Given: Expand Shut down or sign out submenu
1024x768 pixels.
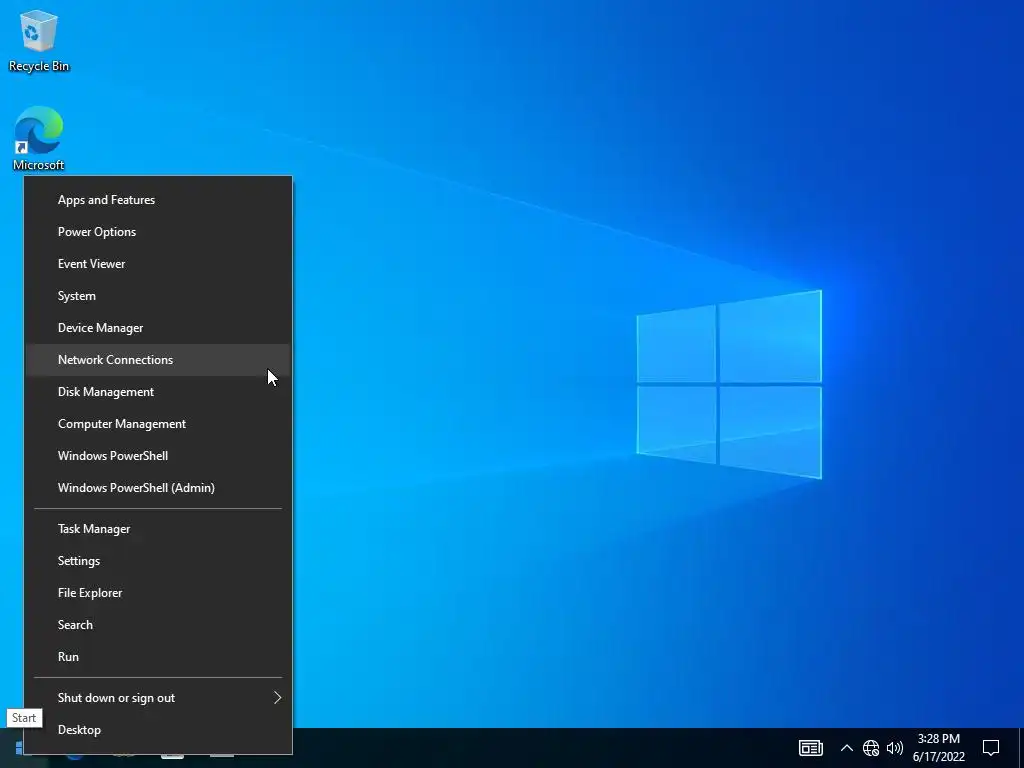Looking at the screenshot, I should [x=158, y=698].
